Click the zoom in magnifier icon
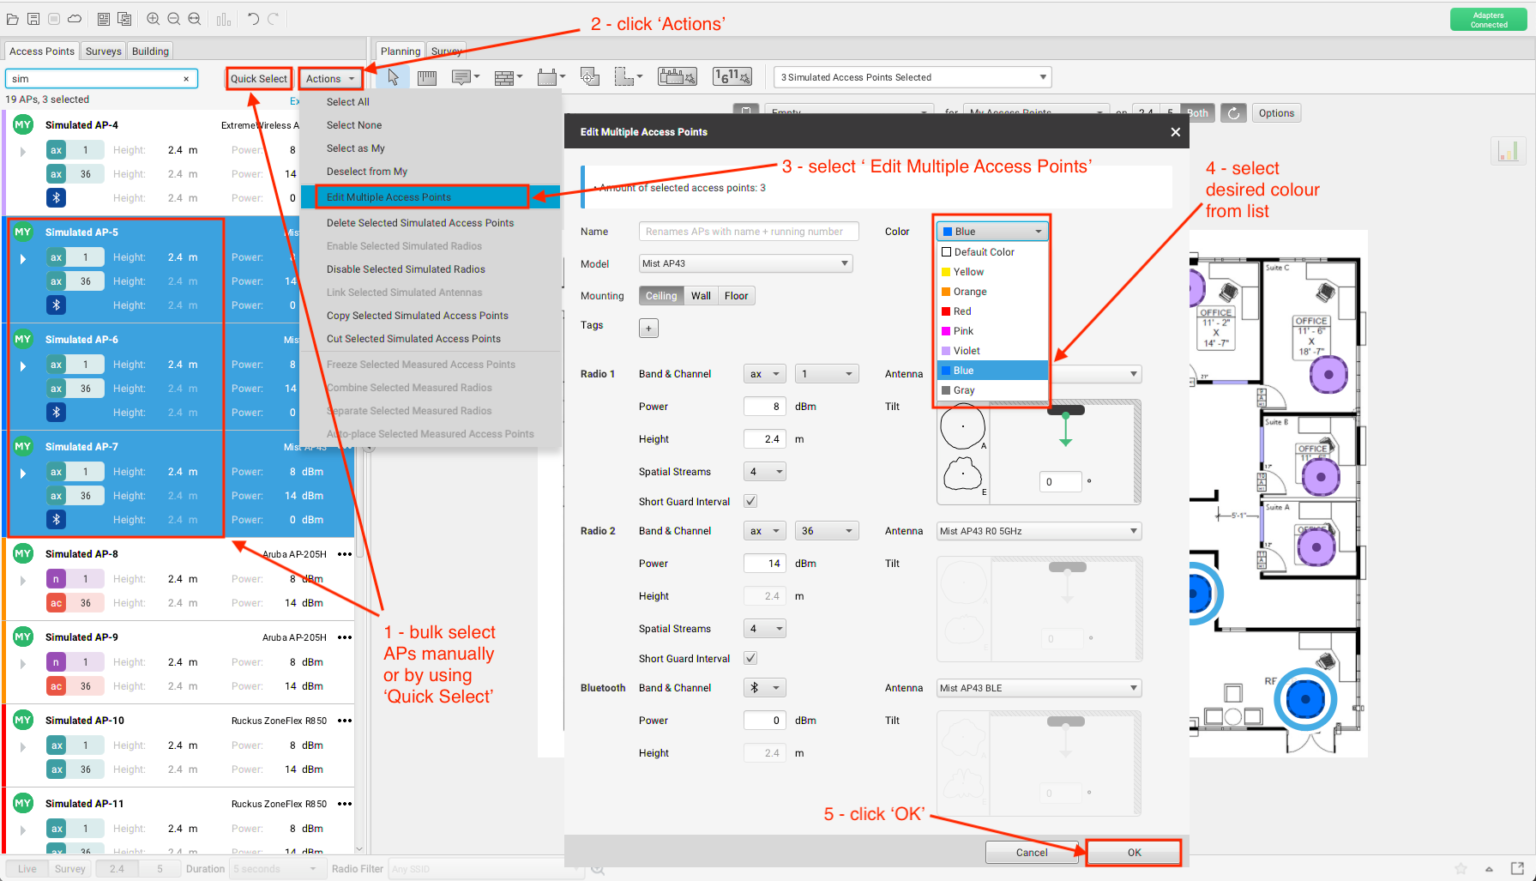 pyautogui.click(x=153, y=19)
